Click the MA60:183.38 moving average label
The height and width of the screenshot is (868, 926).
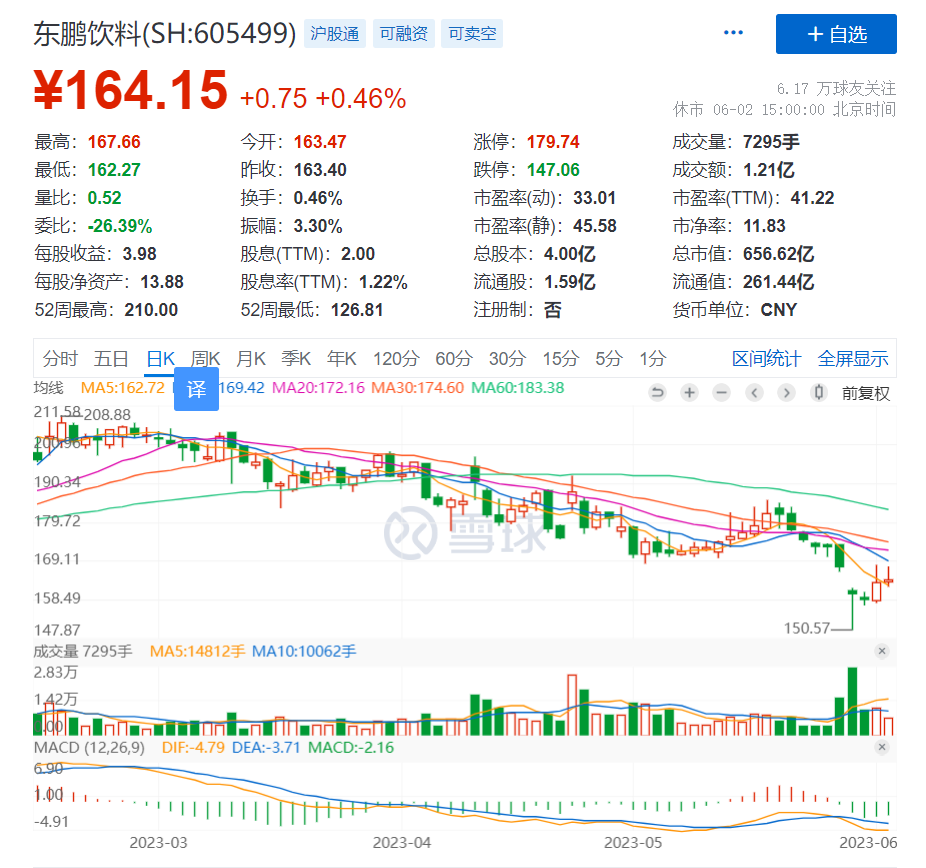(517, 388)
